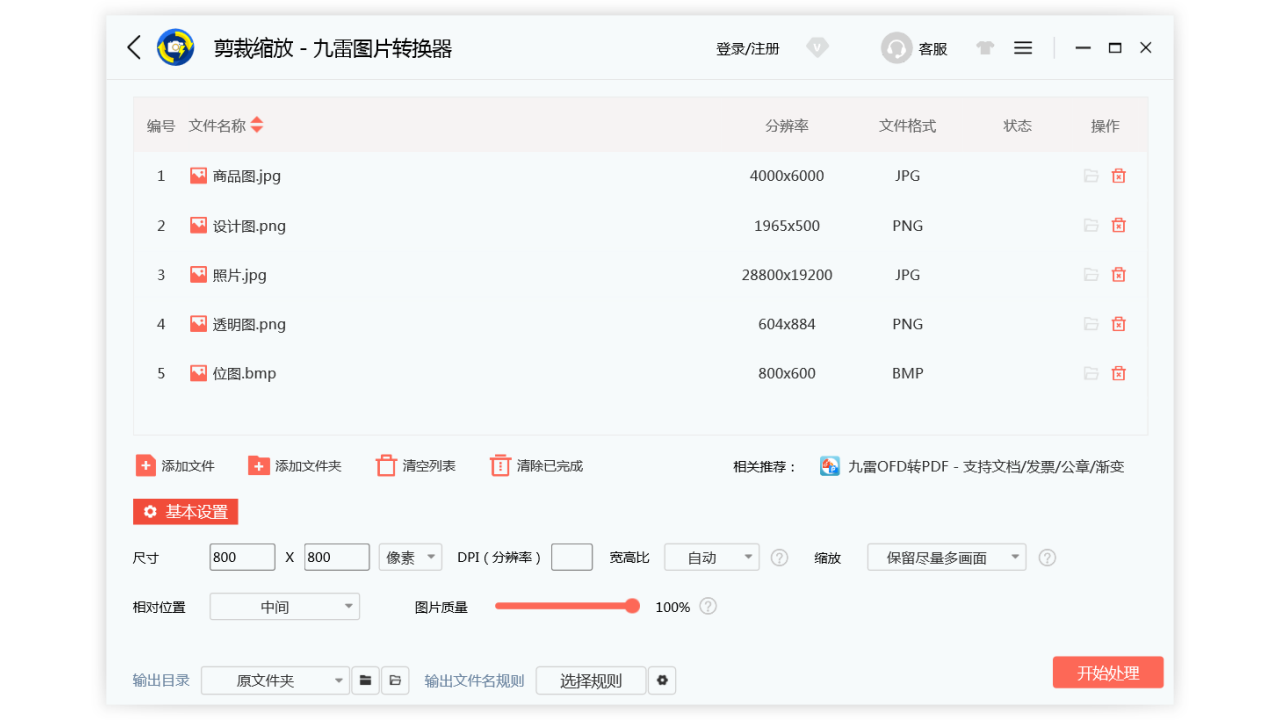
Task: Click the back arrow in title bar
Action: click(x=134, y=47)
